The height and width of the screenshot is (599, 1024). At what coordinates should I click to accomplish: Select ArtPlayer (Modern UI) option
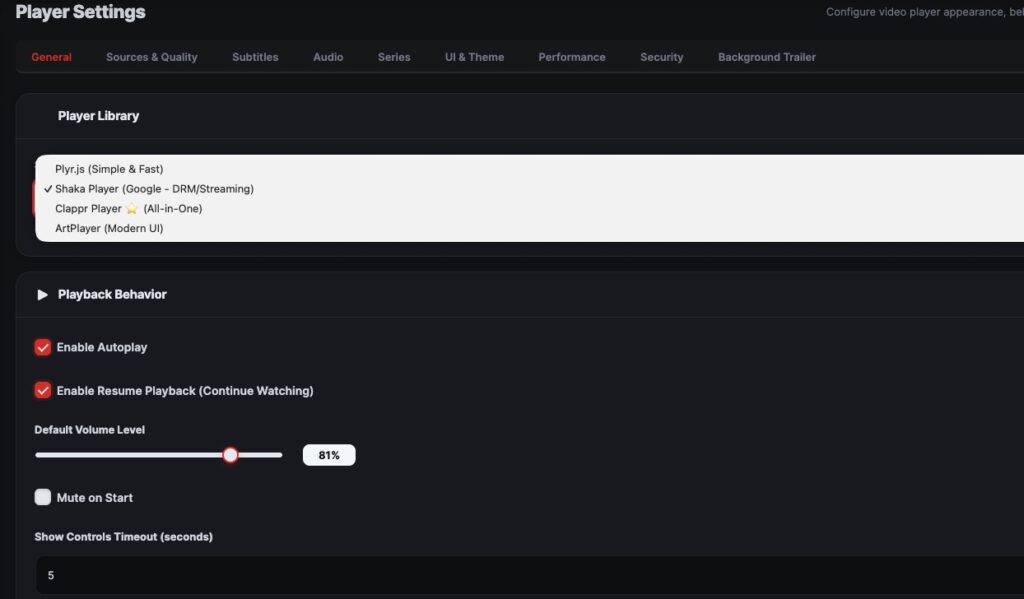109,229
